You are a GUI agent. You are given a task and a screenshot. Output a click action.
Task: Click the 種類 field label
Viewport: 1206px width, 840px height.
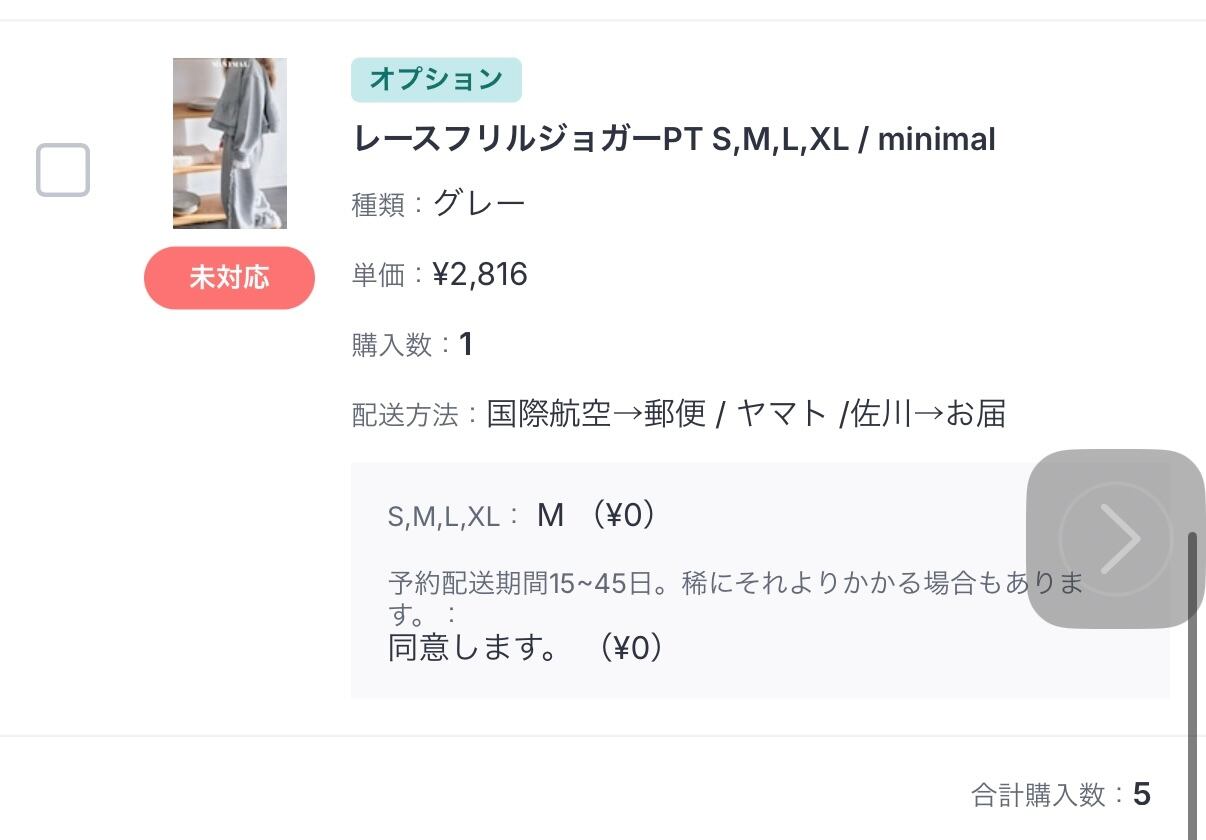pyautogui.click(x=377, y=206)
